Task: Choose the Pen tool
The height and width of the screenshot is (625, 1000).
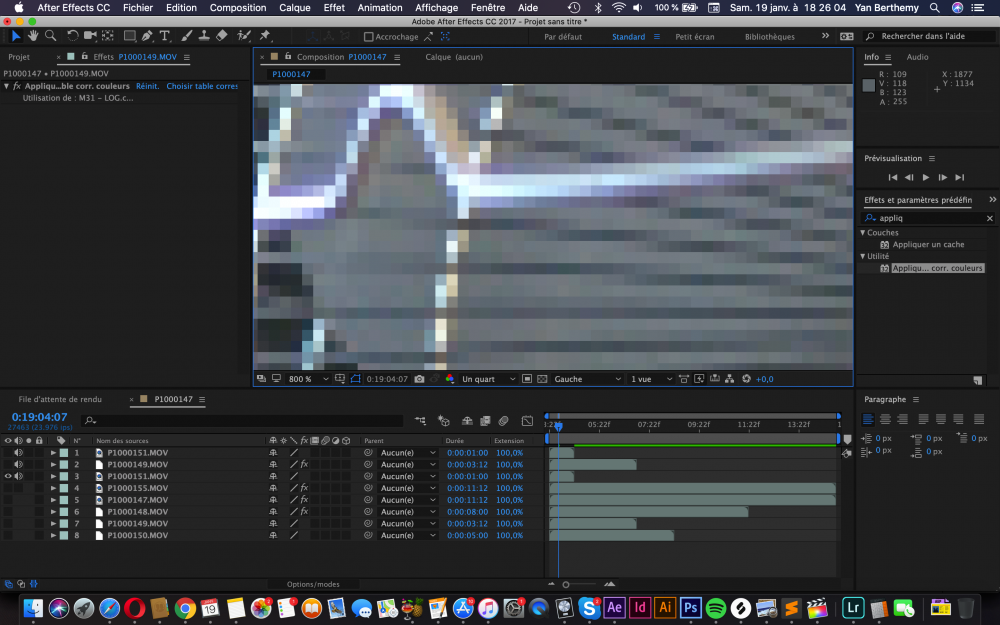Action: [x=147, y=36]
